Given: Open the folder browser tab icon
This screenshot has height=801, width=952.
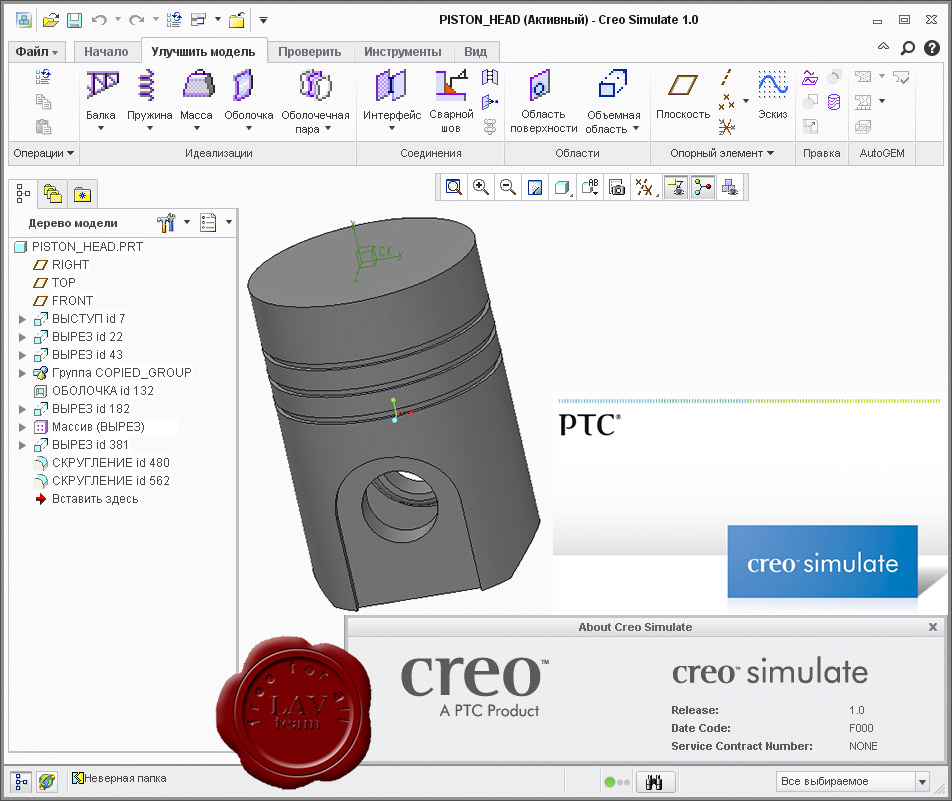Looking at the screenshot, I should 53,194.
